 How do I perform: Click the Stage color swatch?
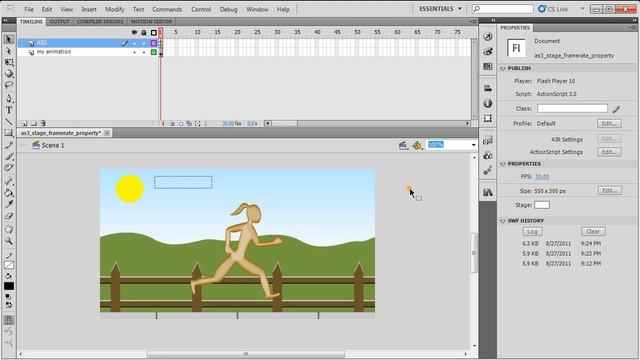pos(542,205)
